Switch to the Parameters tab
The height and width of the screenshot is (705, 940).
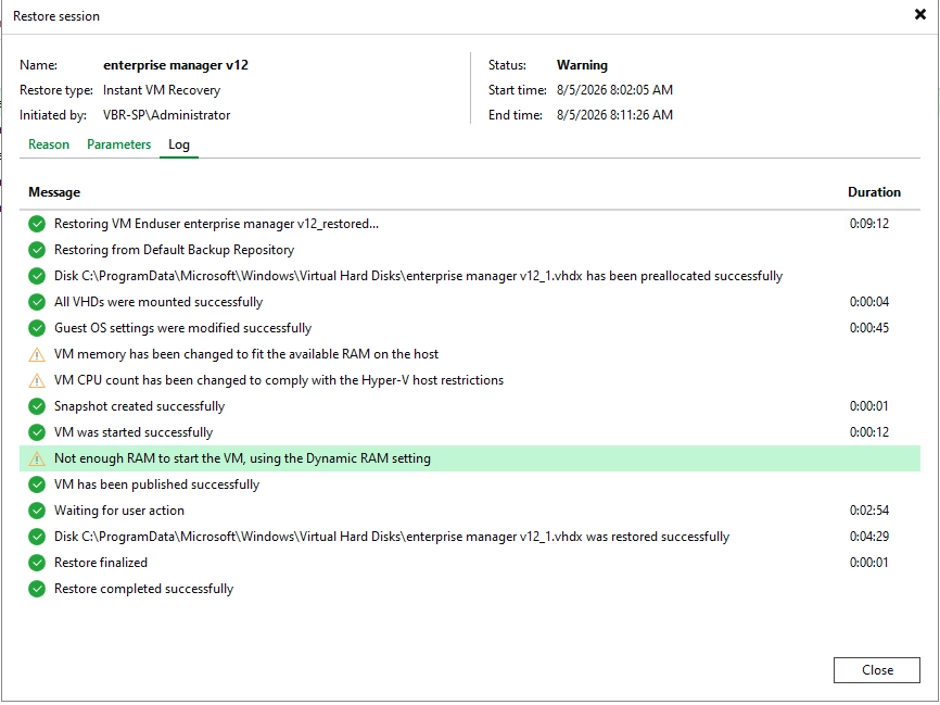tap(119, 144)
